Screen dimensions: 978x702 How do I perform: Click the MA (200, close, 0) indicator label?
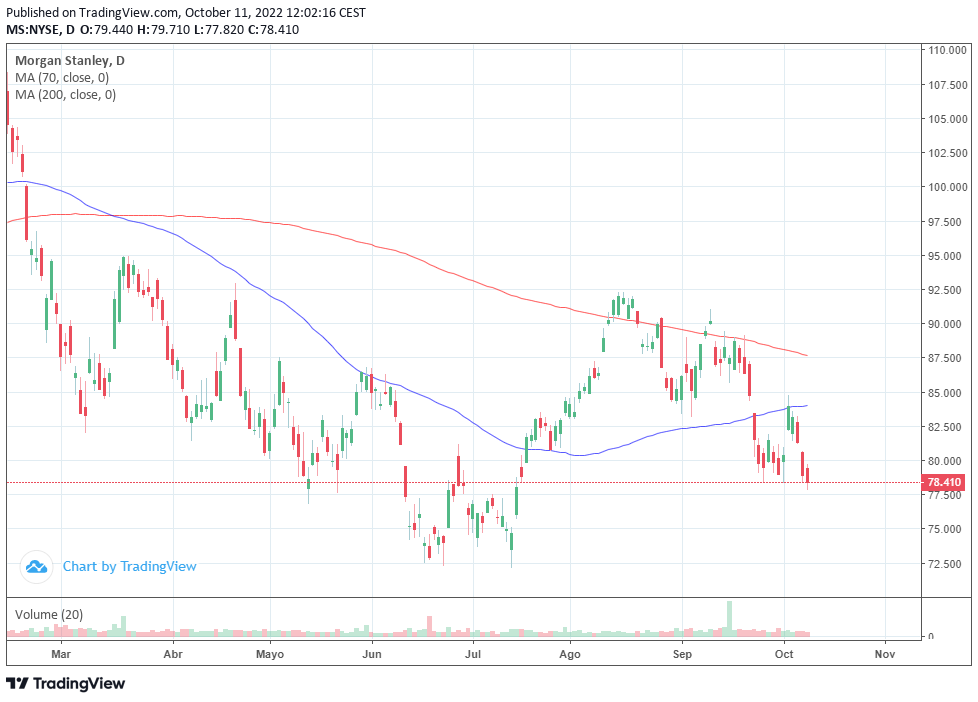click(65, 95)
